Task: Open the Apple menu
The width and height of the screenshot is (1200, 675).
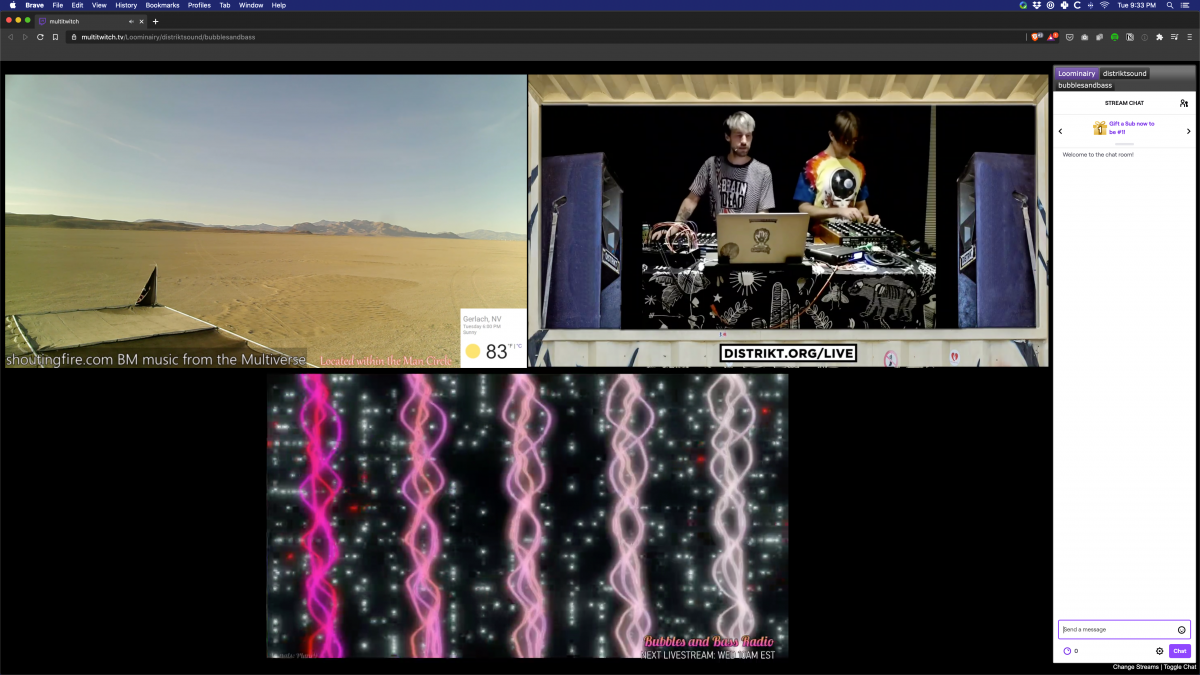Action: coord(12,5)
